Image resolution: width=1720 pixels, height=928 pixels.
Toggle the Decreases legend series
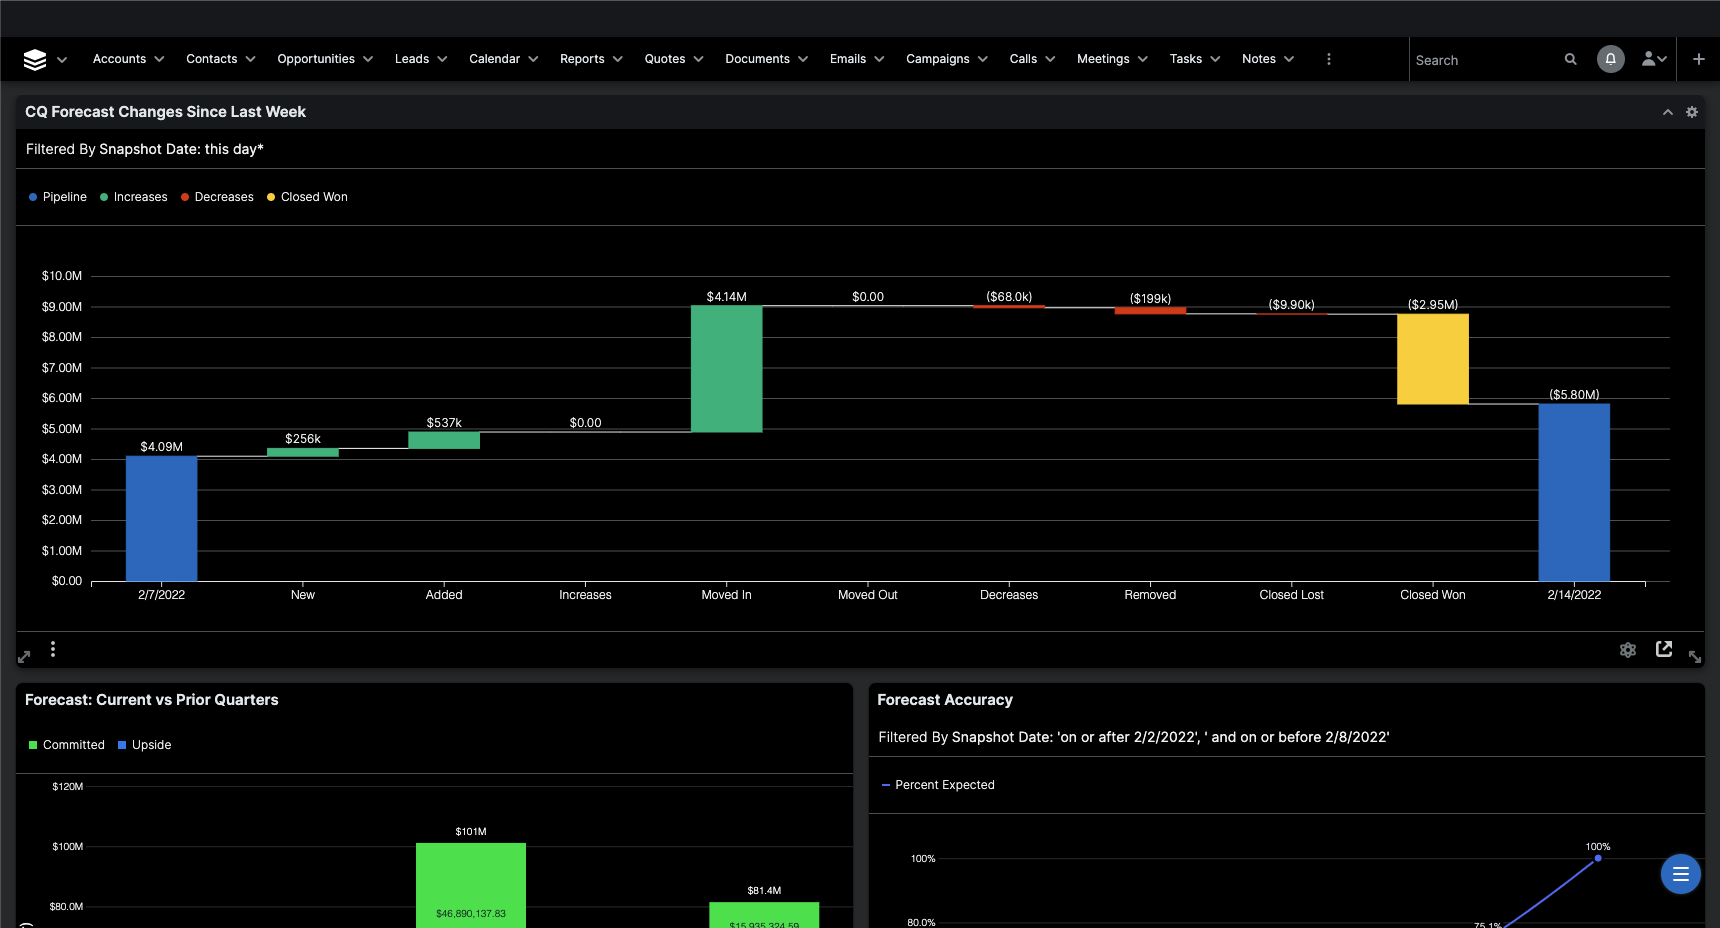click(217, 197)
